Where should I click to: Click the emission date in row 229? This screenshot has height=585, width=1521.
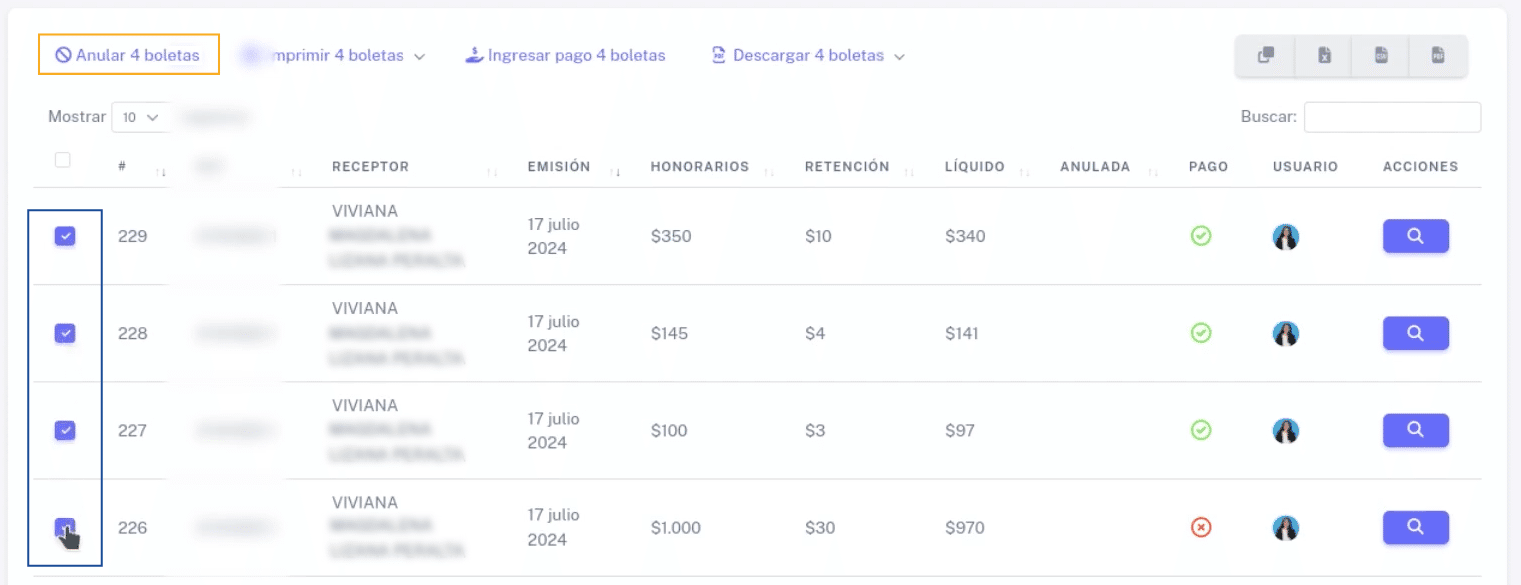coord(554,237)
